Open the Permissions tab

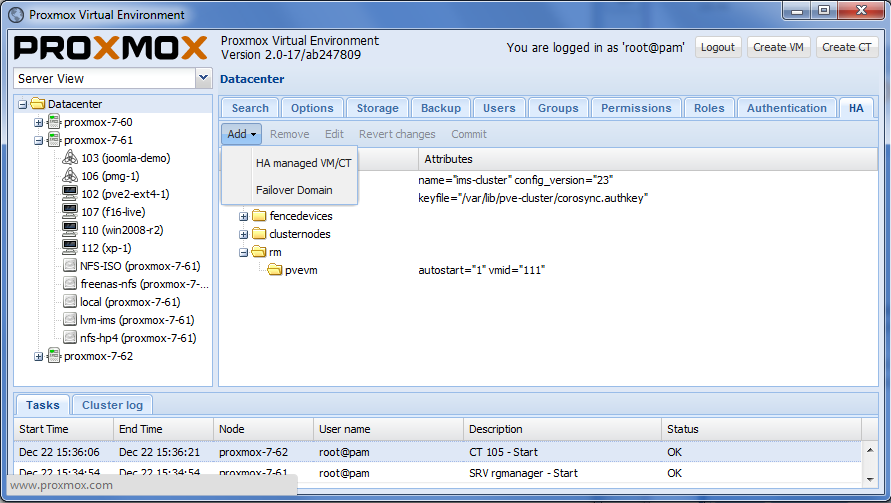[x=636, y=108]
